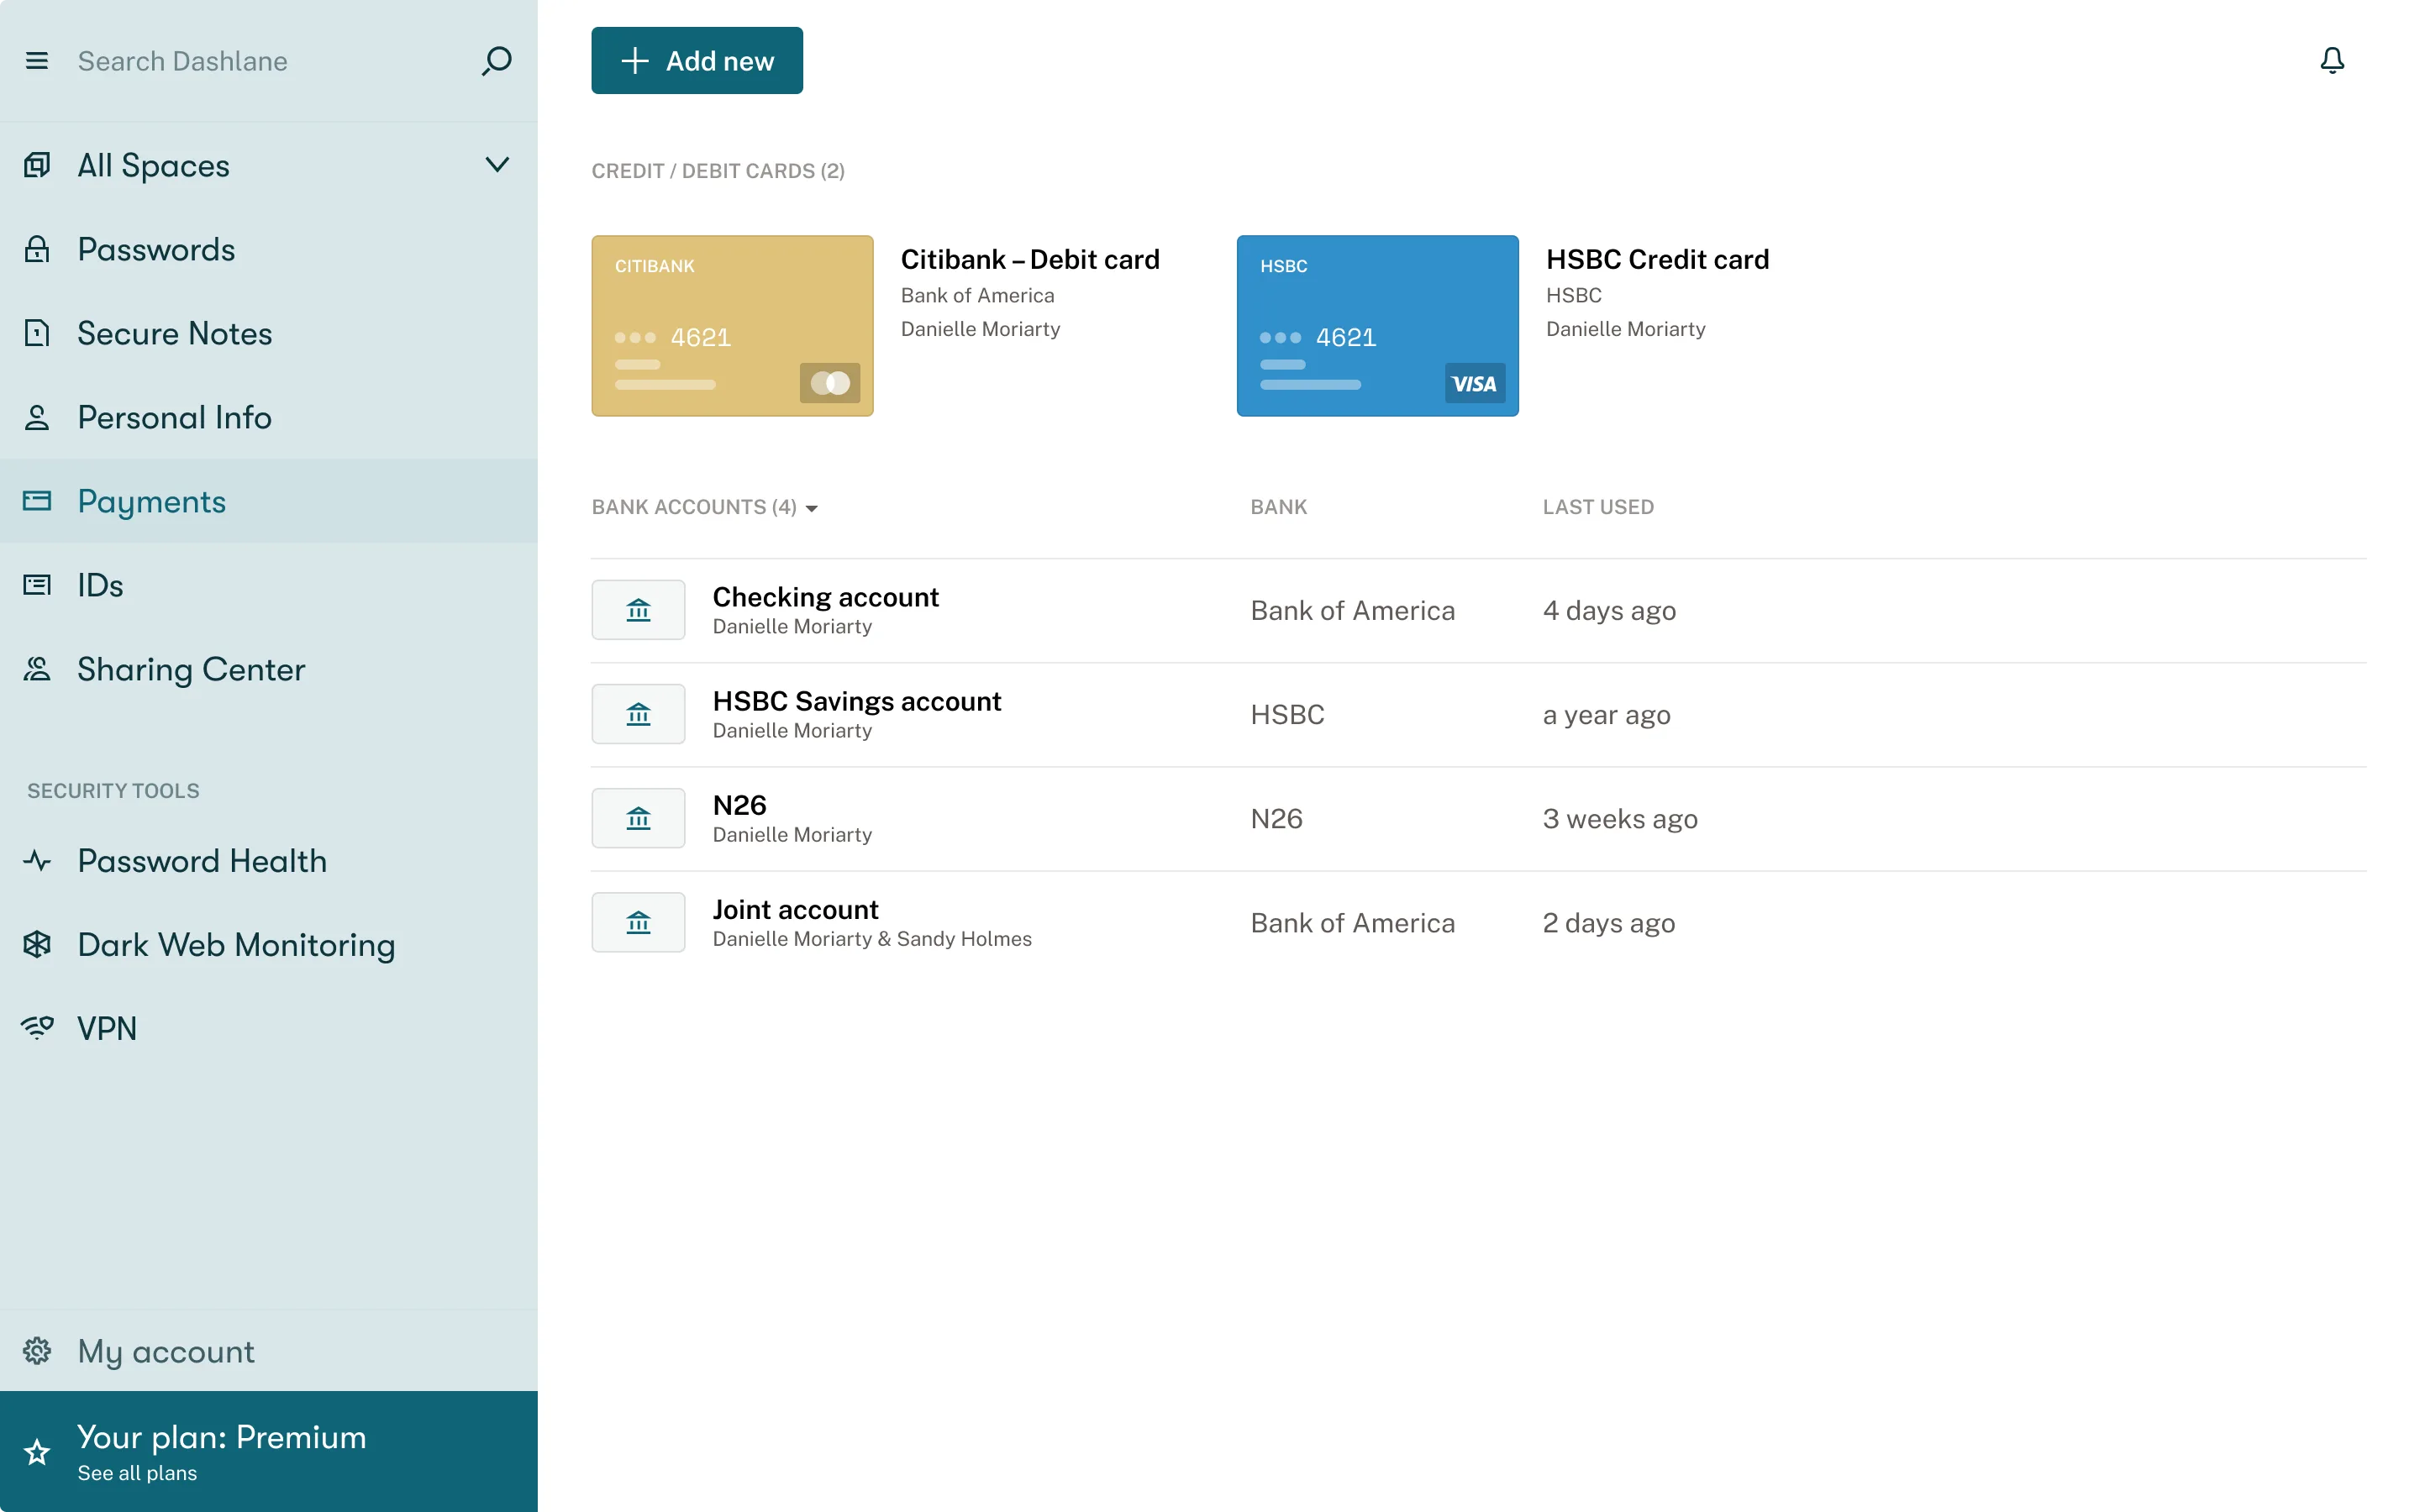Click Danielle Moriarty & Sandy Holmes owner text
This screenshot has height=1512, width=2420.
pos(872,939)
